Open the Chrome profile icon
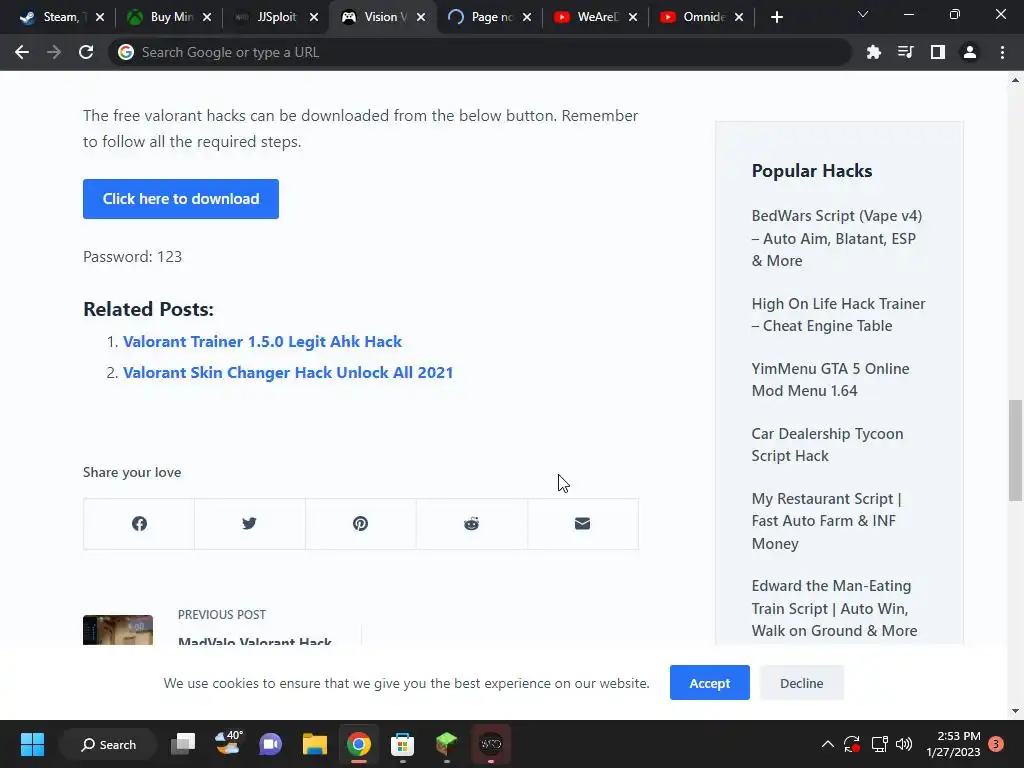The width and height of the screenshot is (1024, 768). 970,52
